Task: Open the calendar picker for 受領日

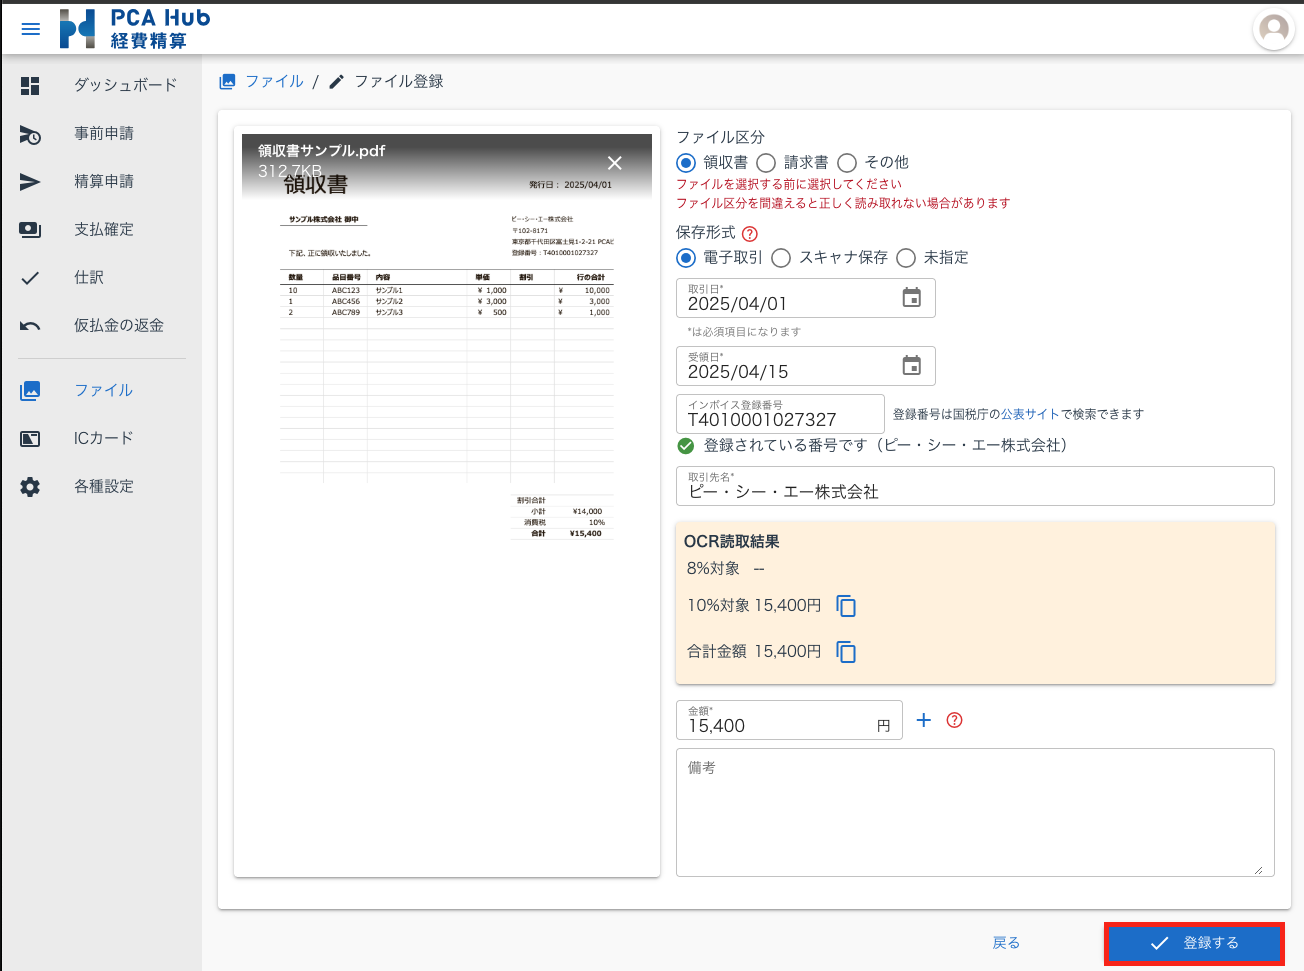Action: tap(911, 366)
